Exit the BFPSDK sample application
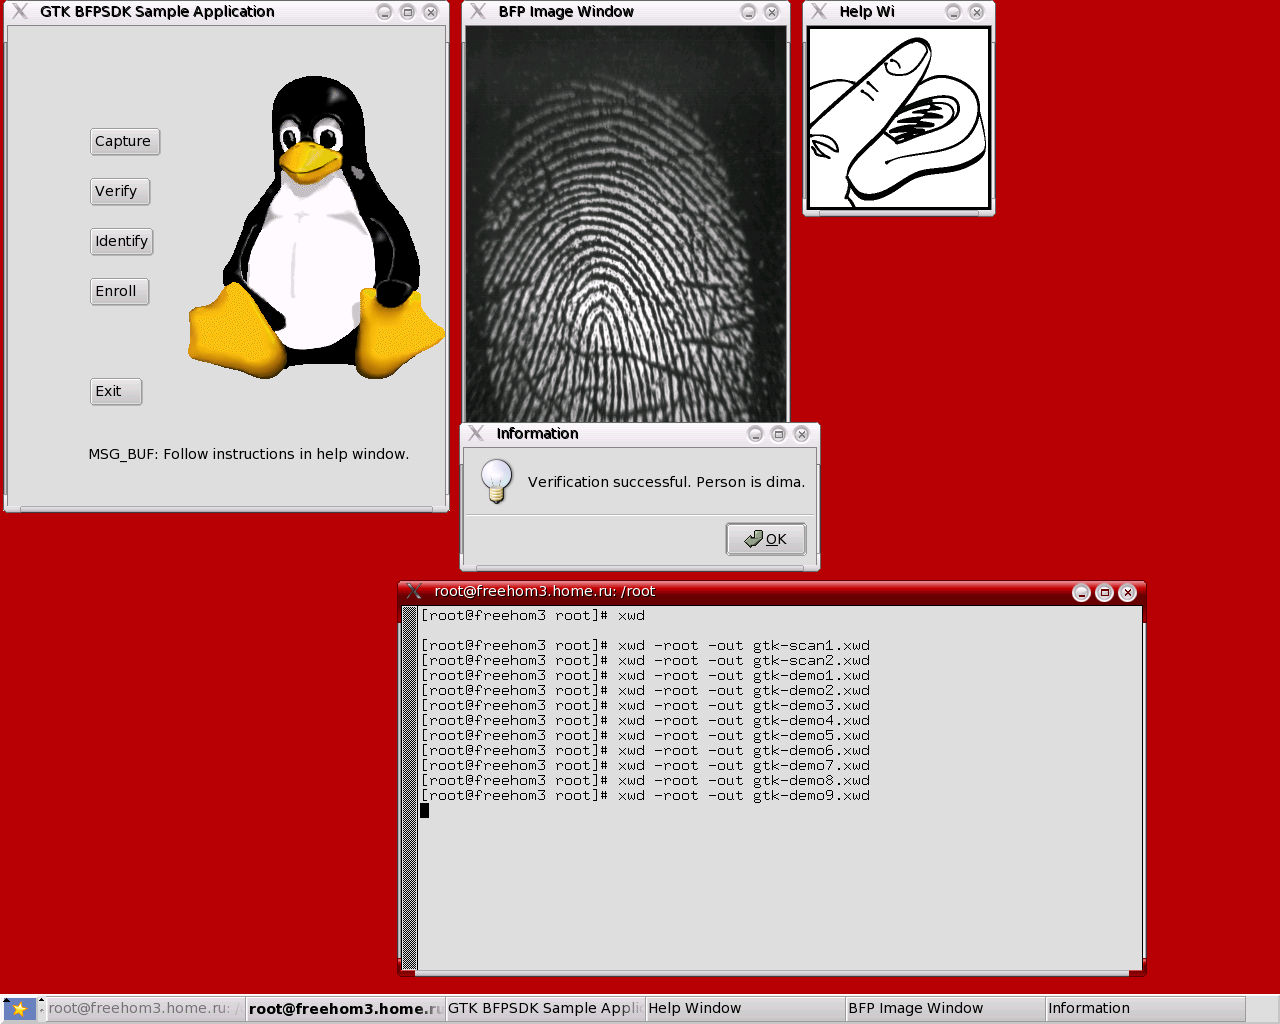The width and height of the screenshot is (1280, 1024). coord(115,392)
